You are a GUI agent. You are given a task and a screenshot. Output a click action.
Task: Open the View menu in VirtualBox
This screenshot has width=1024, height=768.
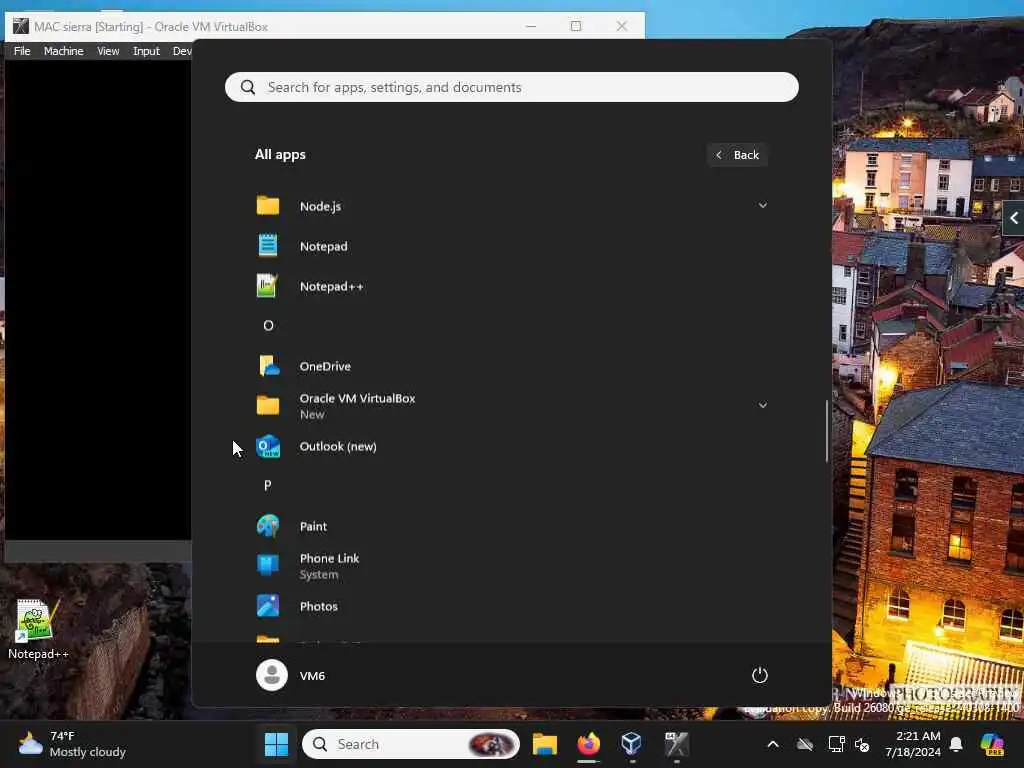[108, 51]
